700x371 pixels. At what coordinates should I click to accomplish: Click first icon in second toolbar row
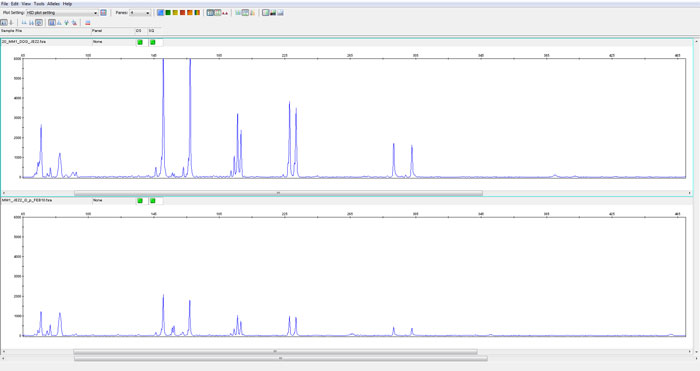pyautogui.click(x=4, y=23)
